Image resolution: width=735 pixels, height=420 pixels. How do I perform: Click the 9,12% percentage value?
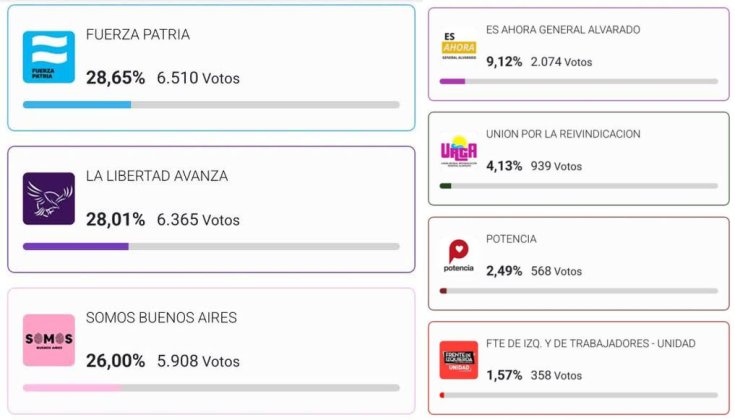[504, 61]
